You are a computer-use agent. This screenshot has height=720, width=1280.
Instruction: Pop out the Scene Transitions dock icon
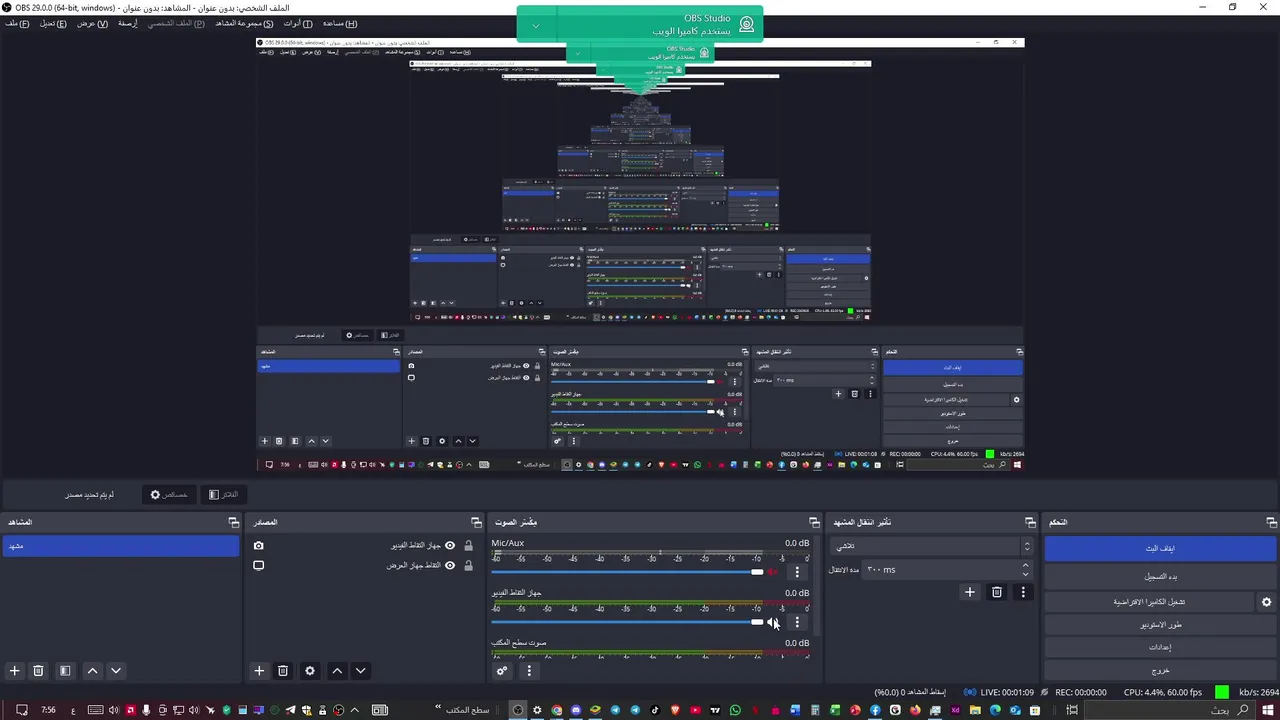(x=1030, y=522)
